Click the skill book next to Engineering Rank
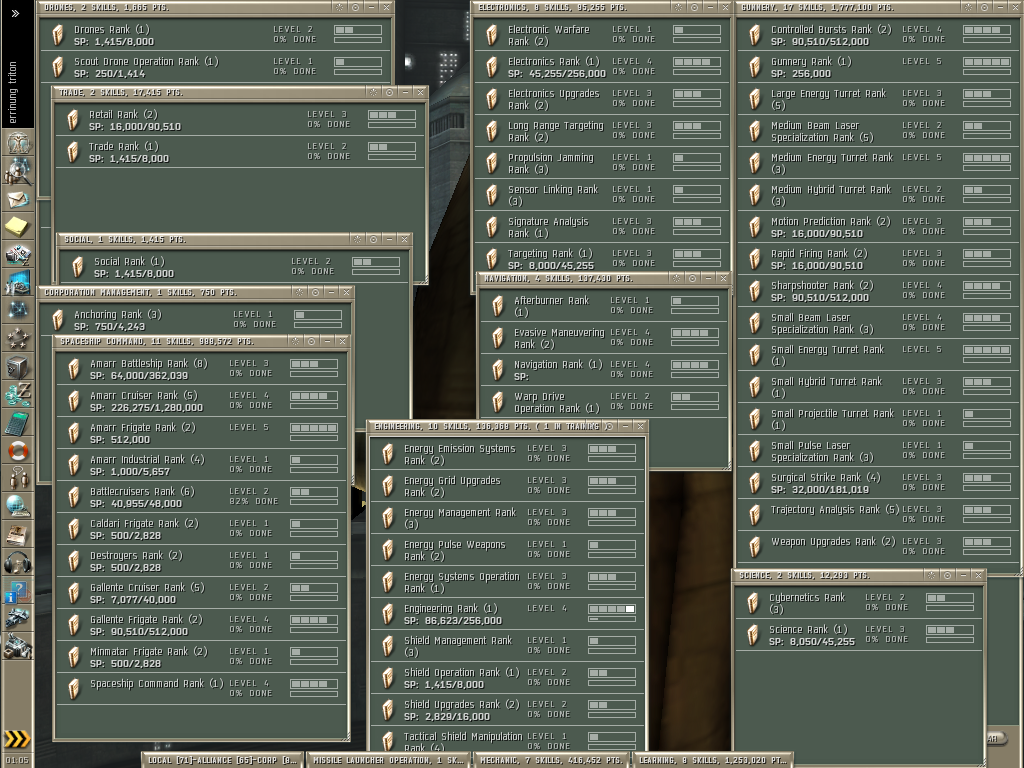 [388, 615]
